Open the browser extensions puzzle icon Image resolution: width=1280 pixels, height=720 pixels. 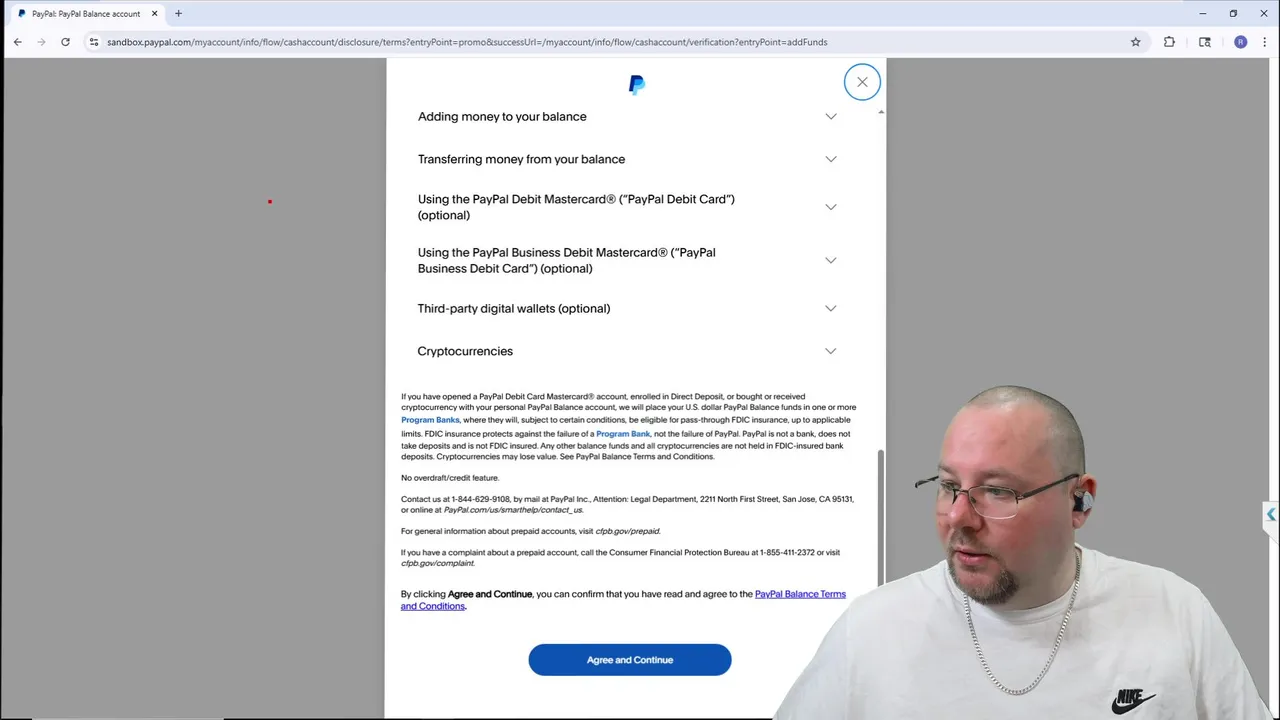click(x=1169, y=42)
